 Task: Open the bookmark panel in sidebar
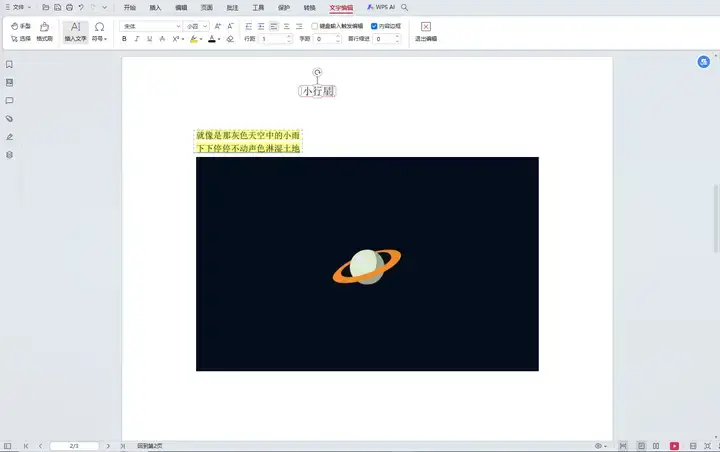pyautogui.click(x=9, y=64)
